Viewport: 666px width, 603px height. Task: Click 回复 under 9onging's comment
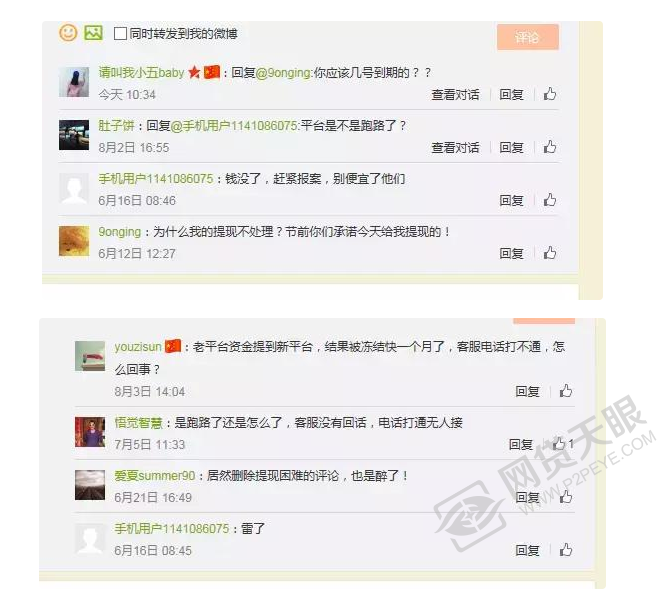[x=511, y=254]
